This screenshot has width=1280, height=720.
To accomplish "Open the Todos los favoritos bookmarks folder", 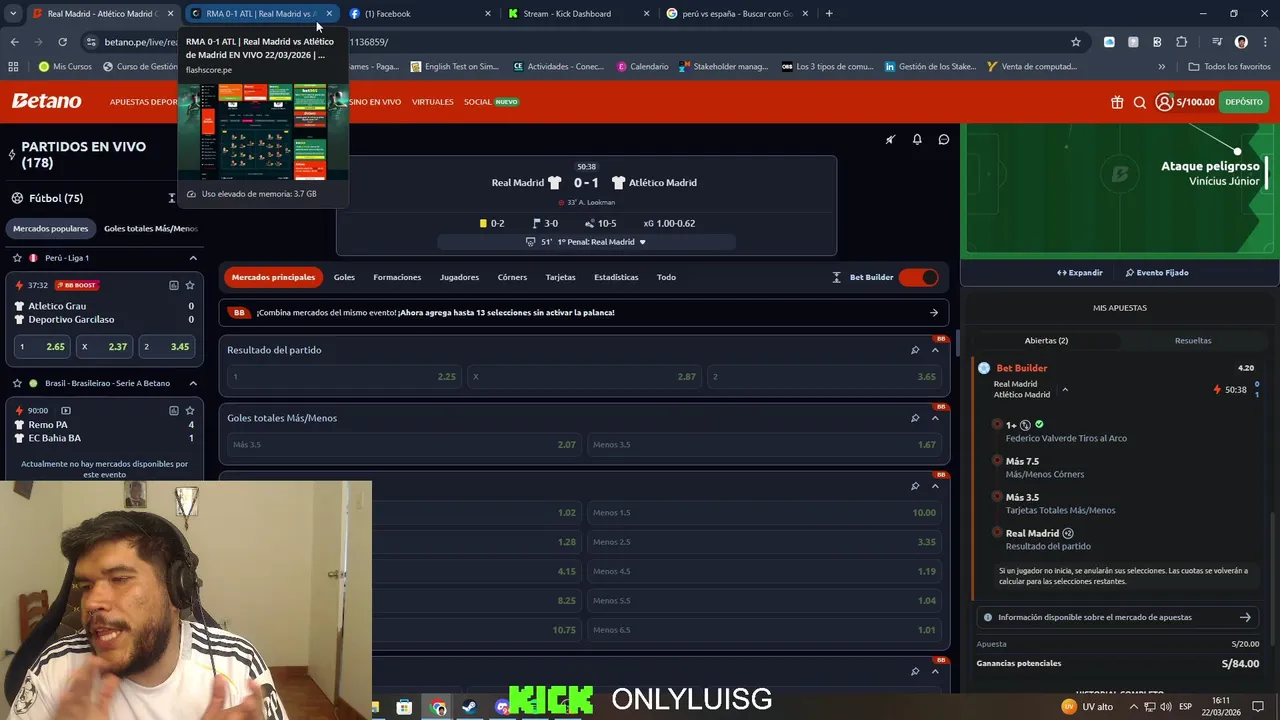I will click(x=1229, y=67).
